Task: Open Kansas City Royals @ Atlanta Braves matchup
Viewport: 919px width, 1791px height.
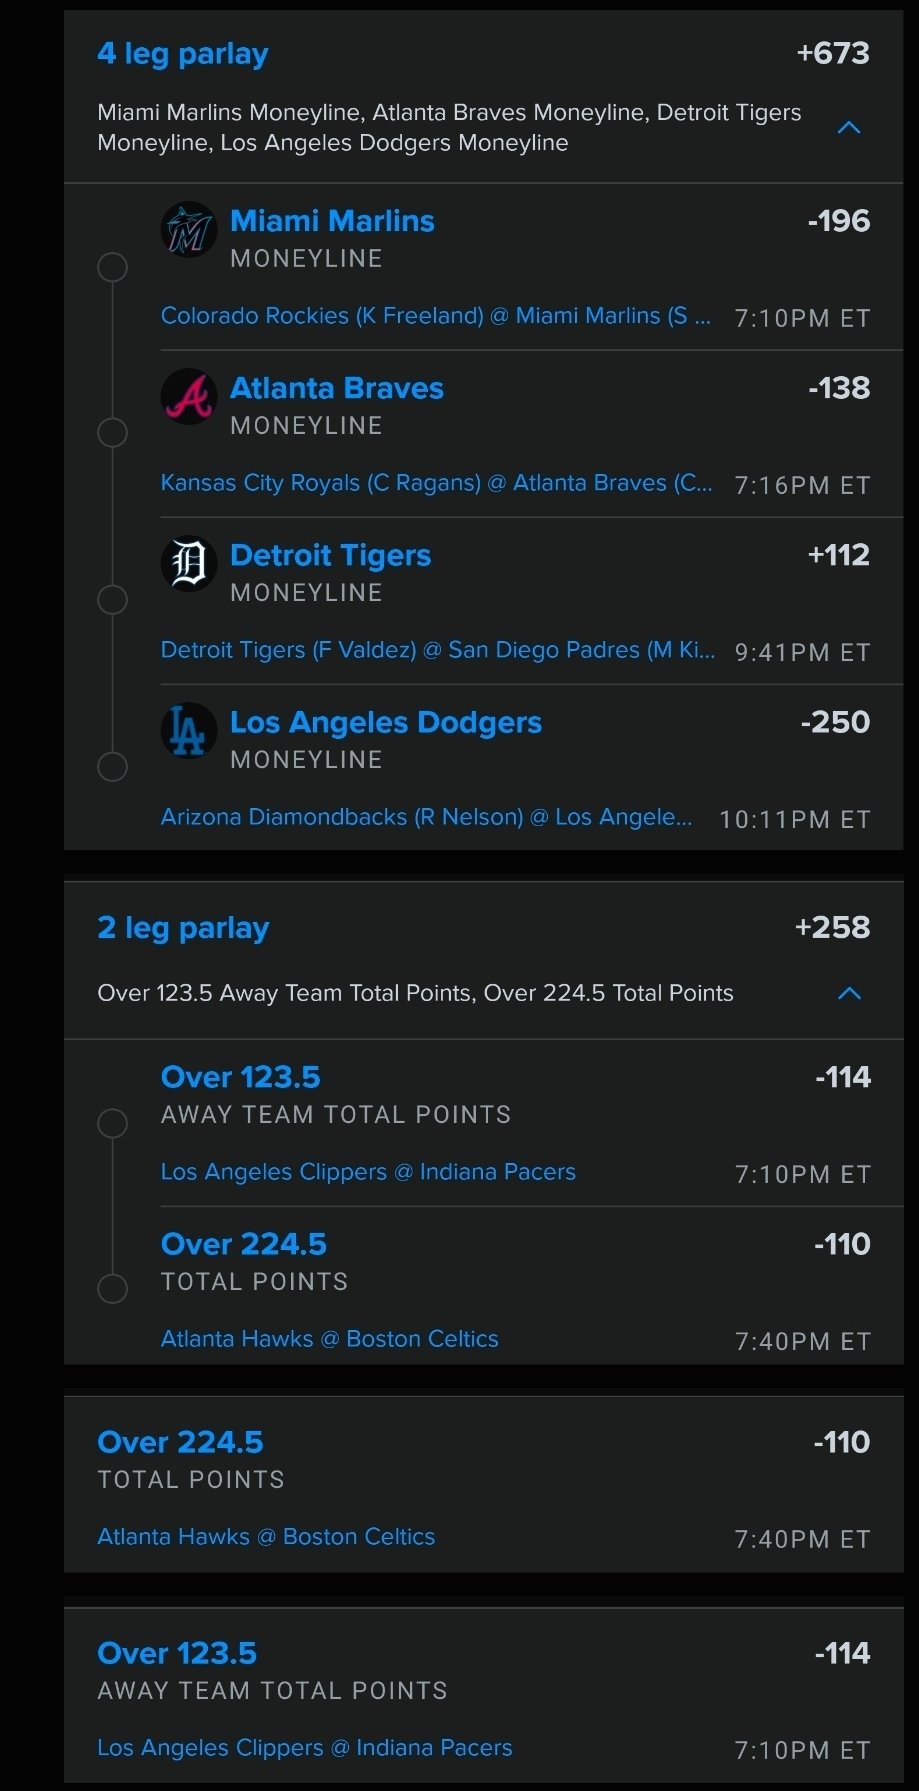Action: click(436, 483)
